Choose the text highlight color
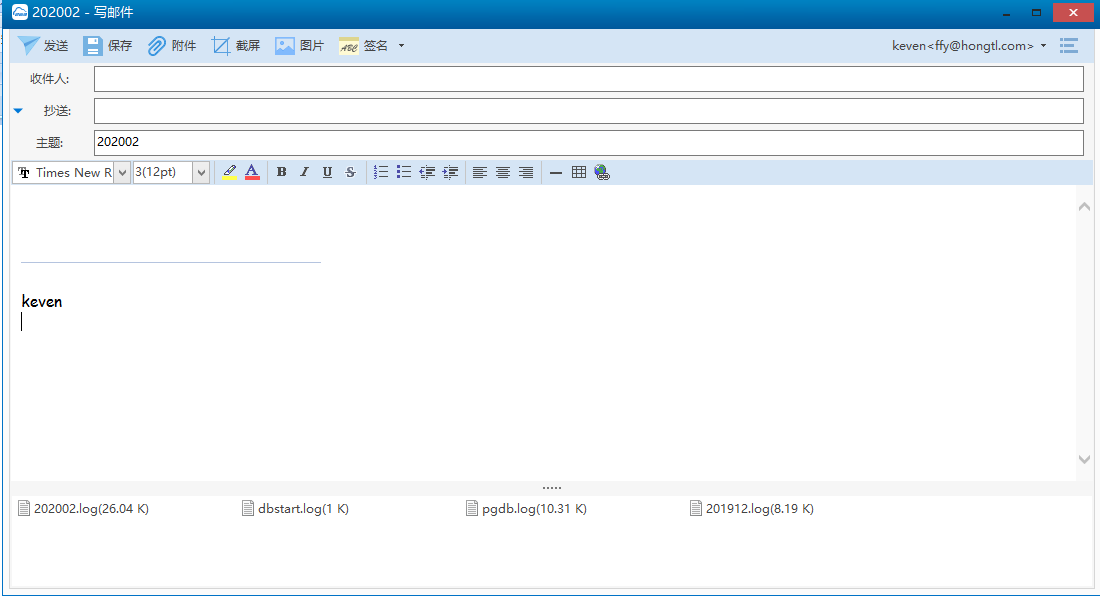 click(x=230, y=172)
